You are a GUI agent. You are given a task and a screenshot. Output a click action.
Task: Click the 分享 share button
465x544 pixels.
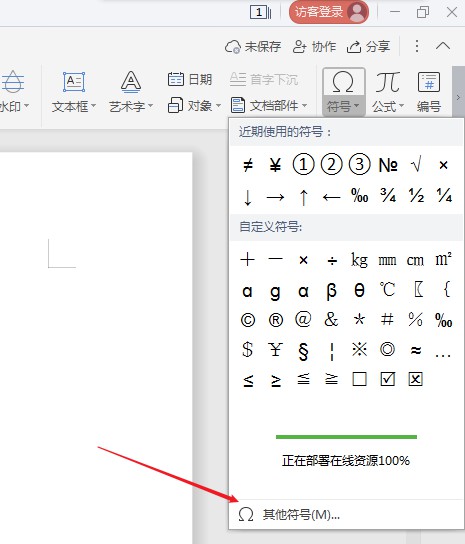click(369, 46)
